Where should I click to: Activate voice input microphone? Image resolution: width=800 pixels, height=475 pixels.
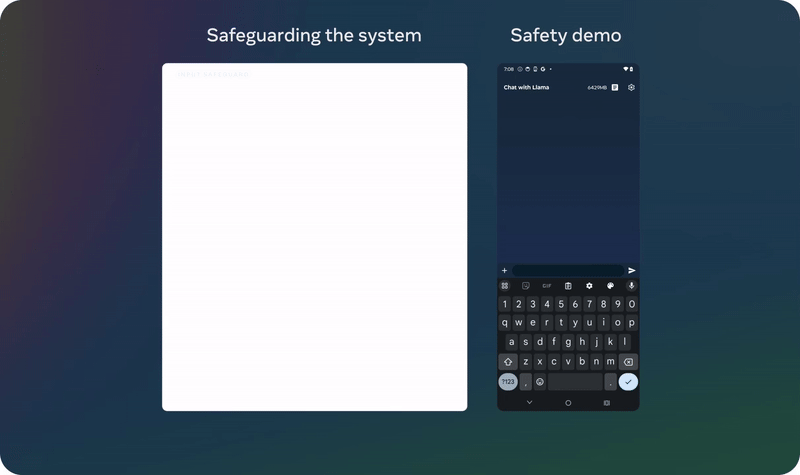click(631, 286)
